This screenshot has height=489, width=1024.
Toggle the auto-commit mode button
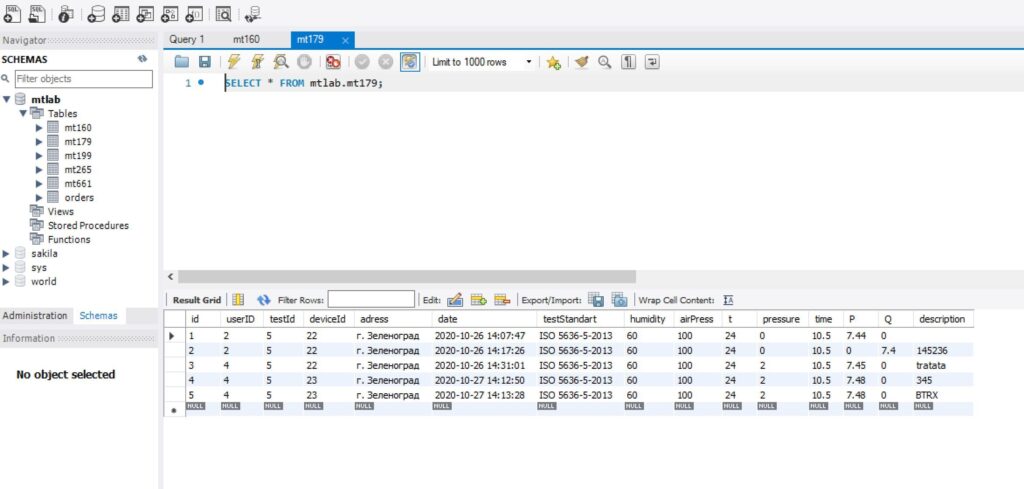[409, 62]
